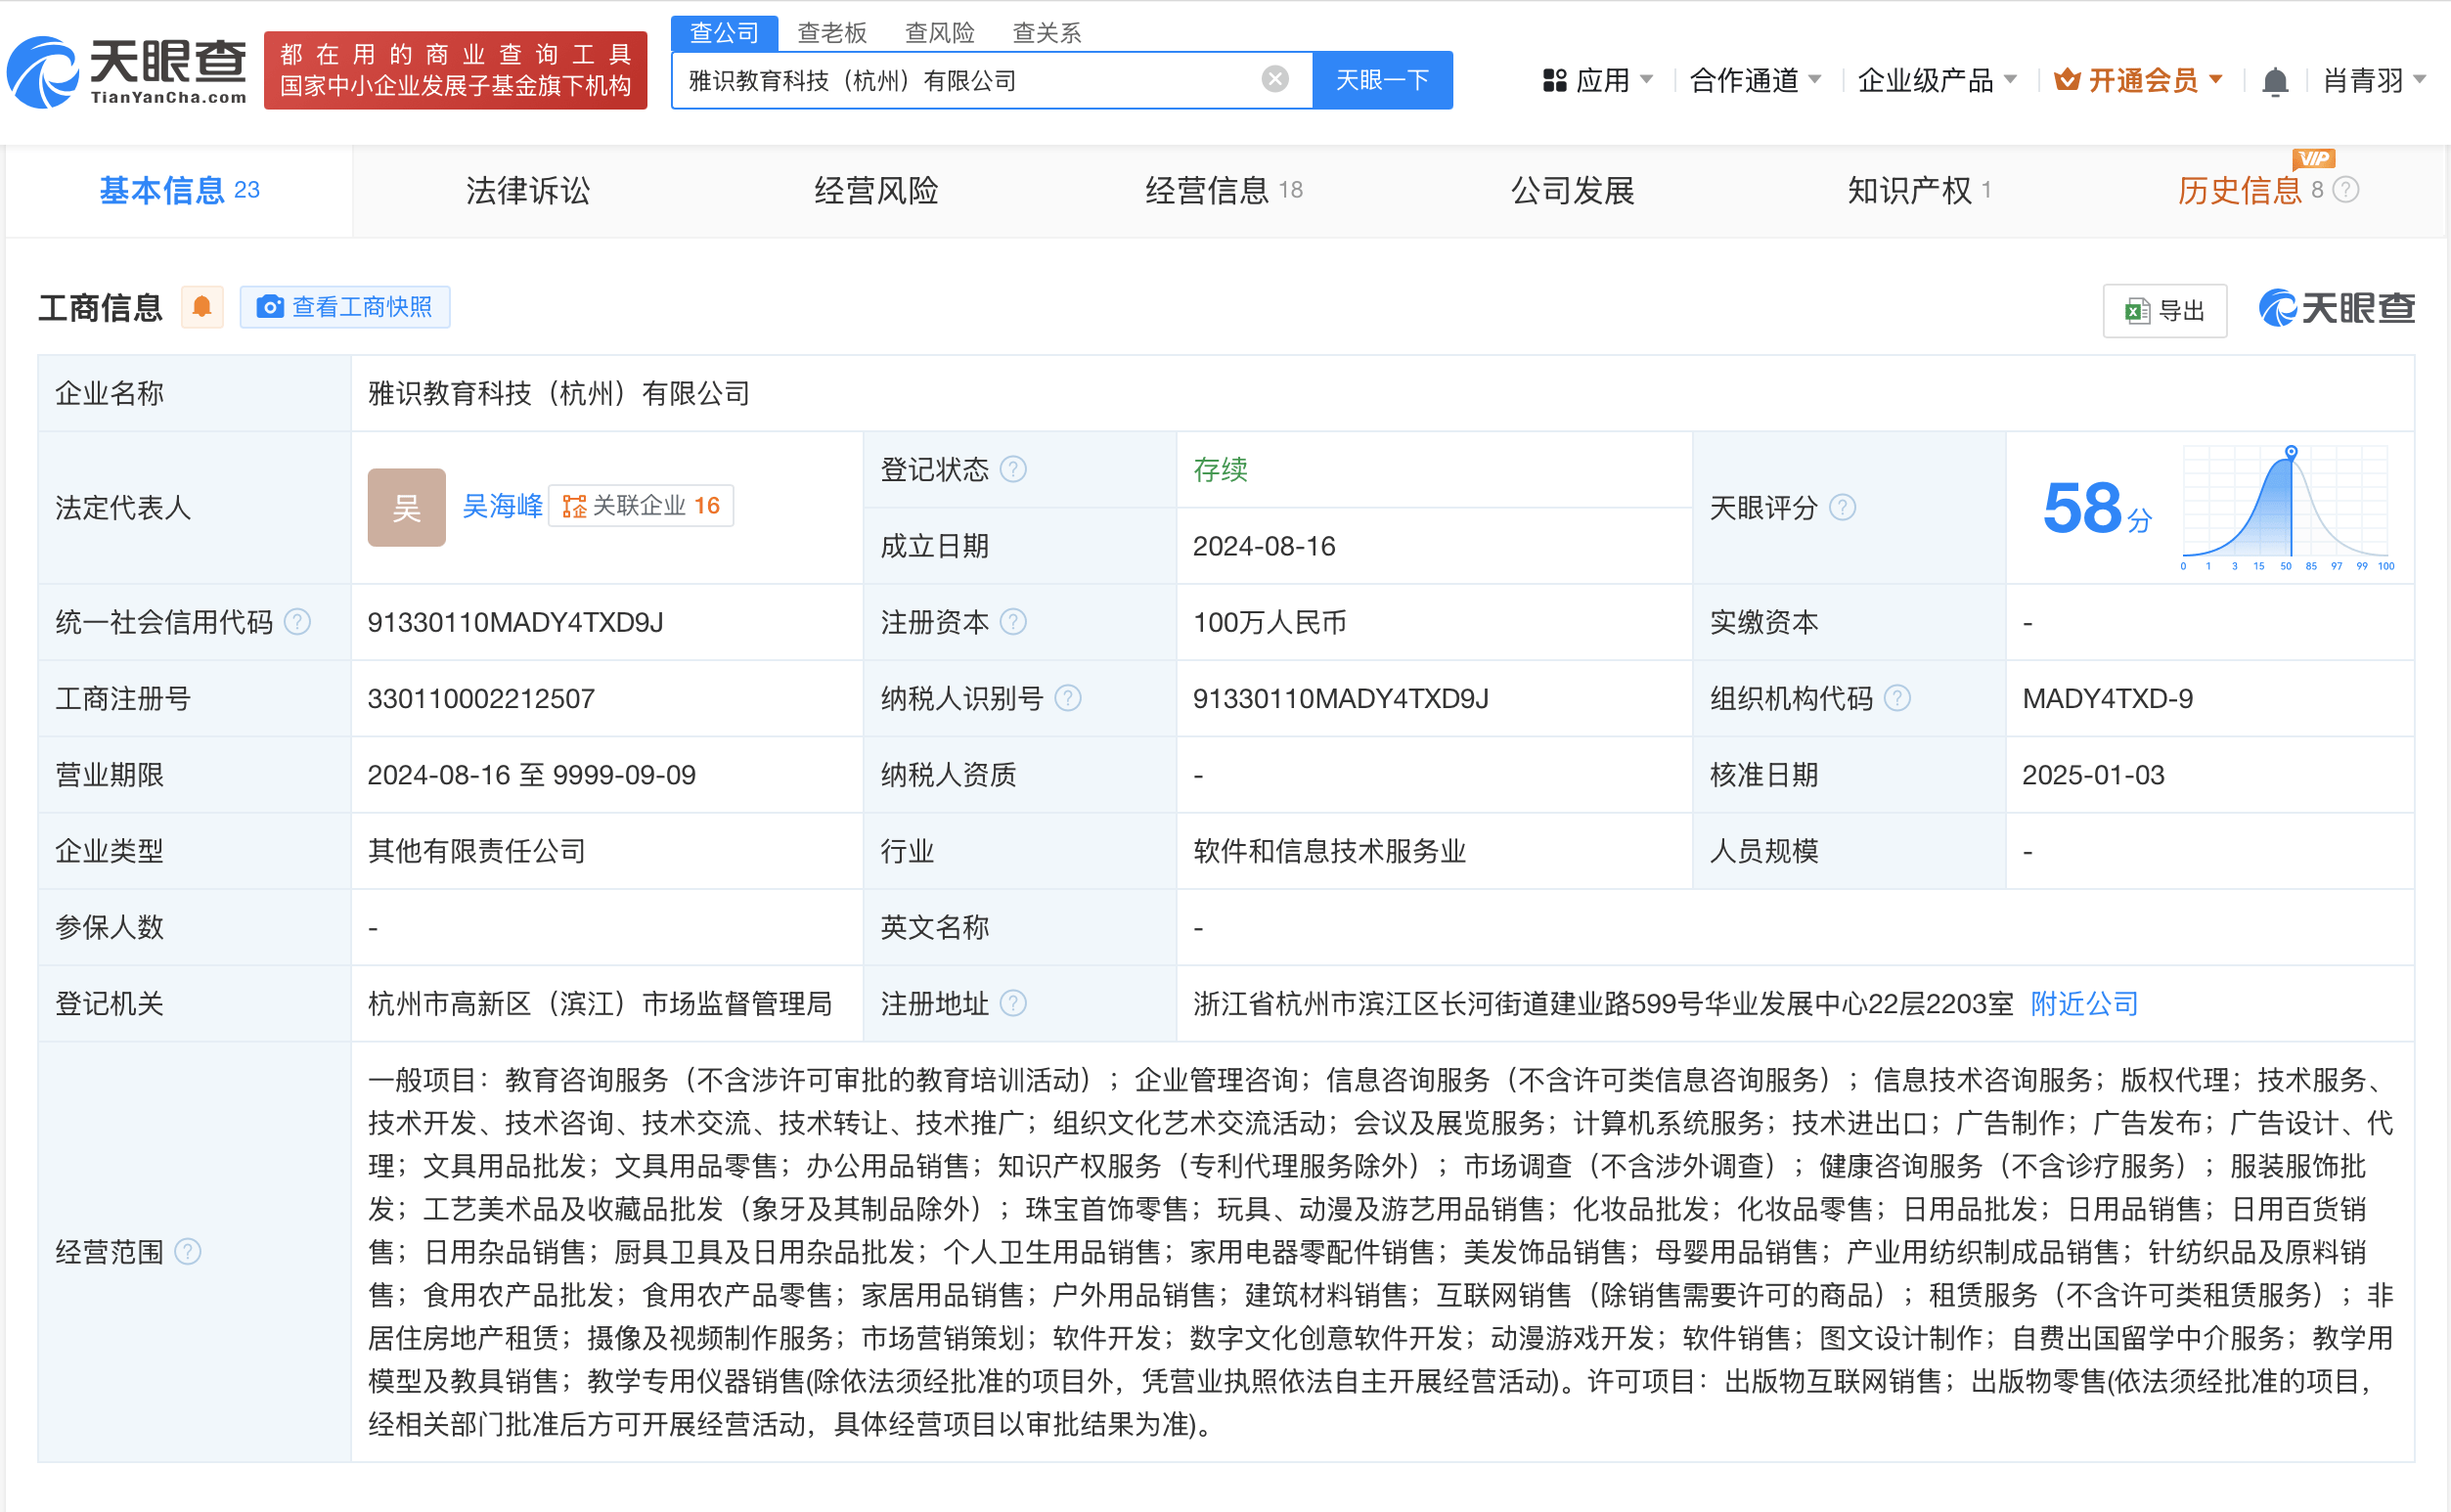Click the 杭州市高新区（滨江）市场监督管理局 value
The height and width of the screenshot is (1512, 2451).
click(x=600, y=1003)
